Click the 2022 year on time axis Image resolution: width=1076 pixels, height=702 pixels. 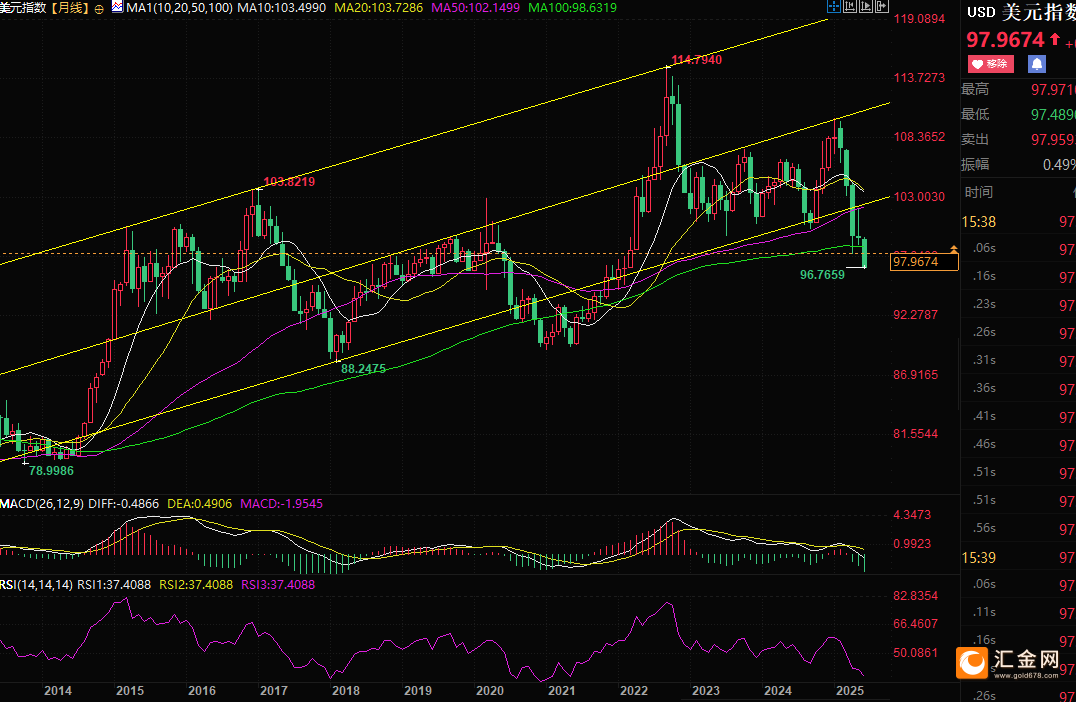tap(633, 690)
